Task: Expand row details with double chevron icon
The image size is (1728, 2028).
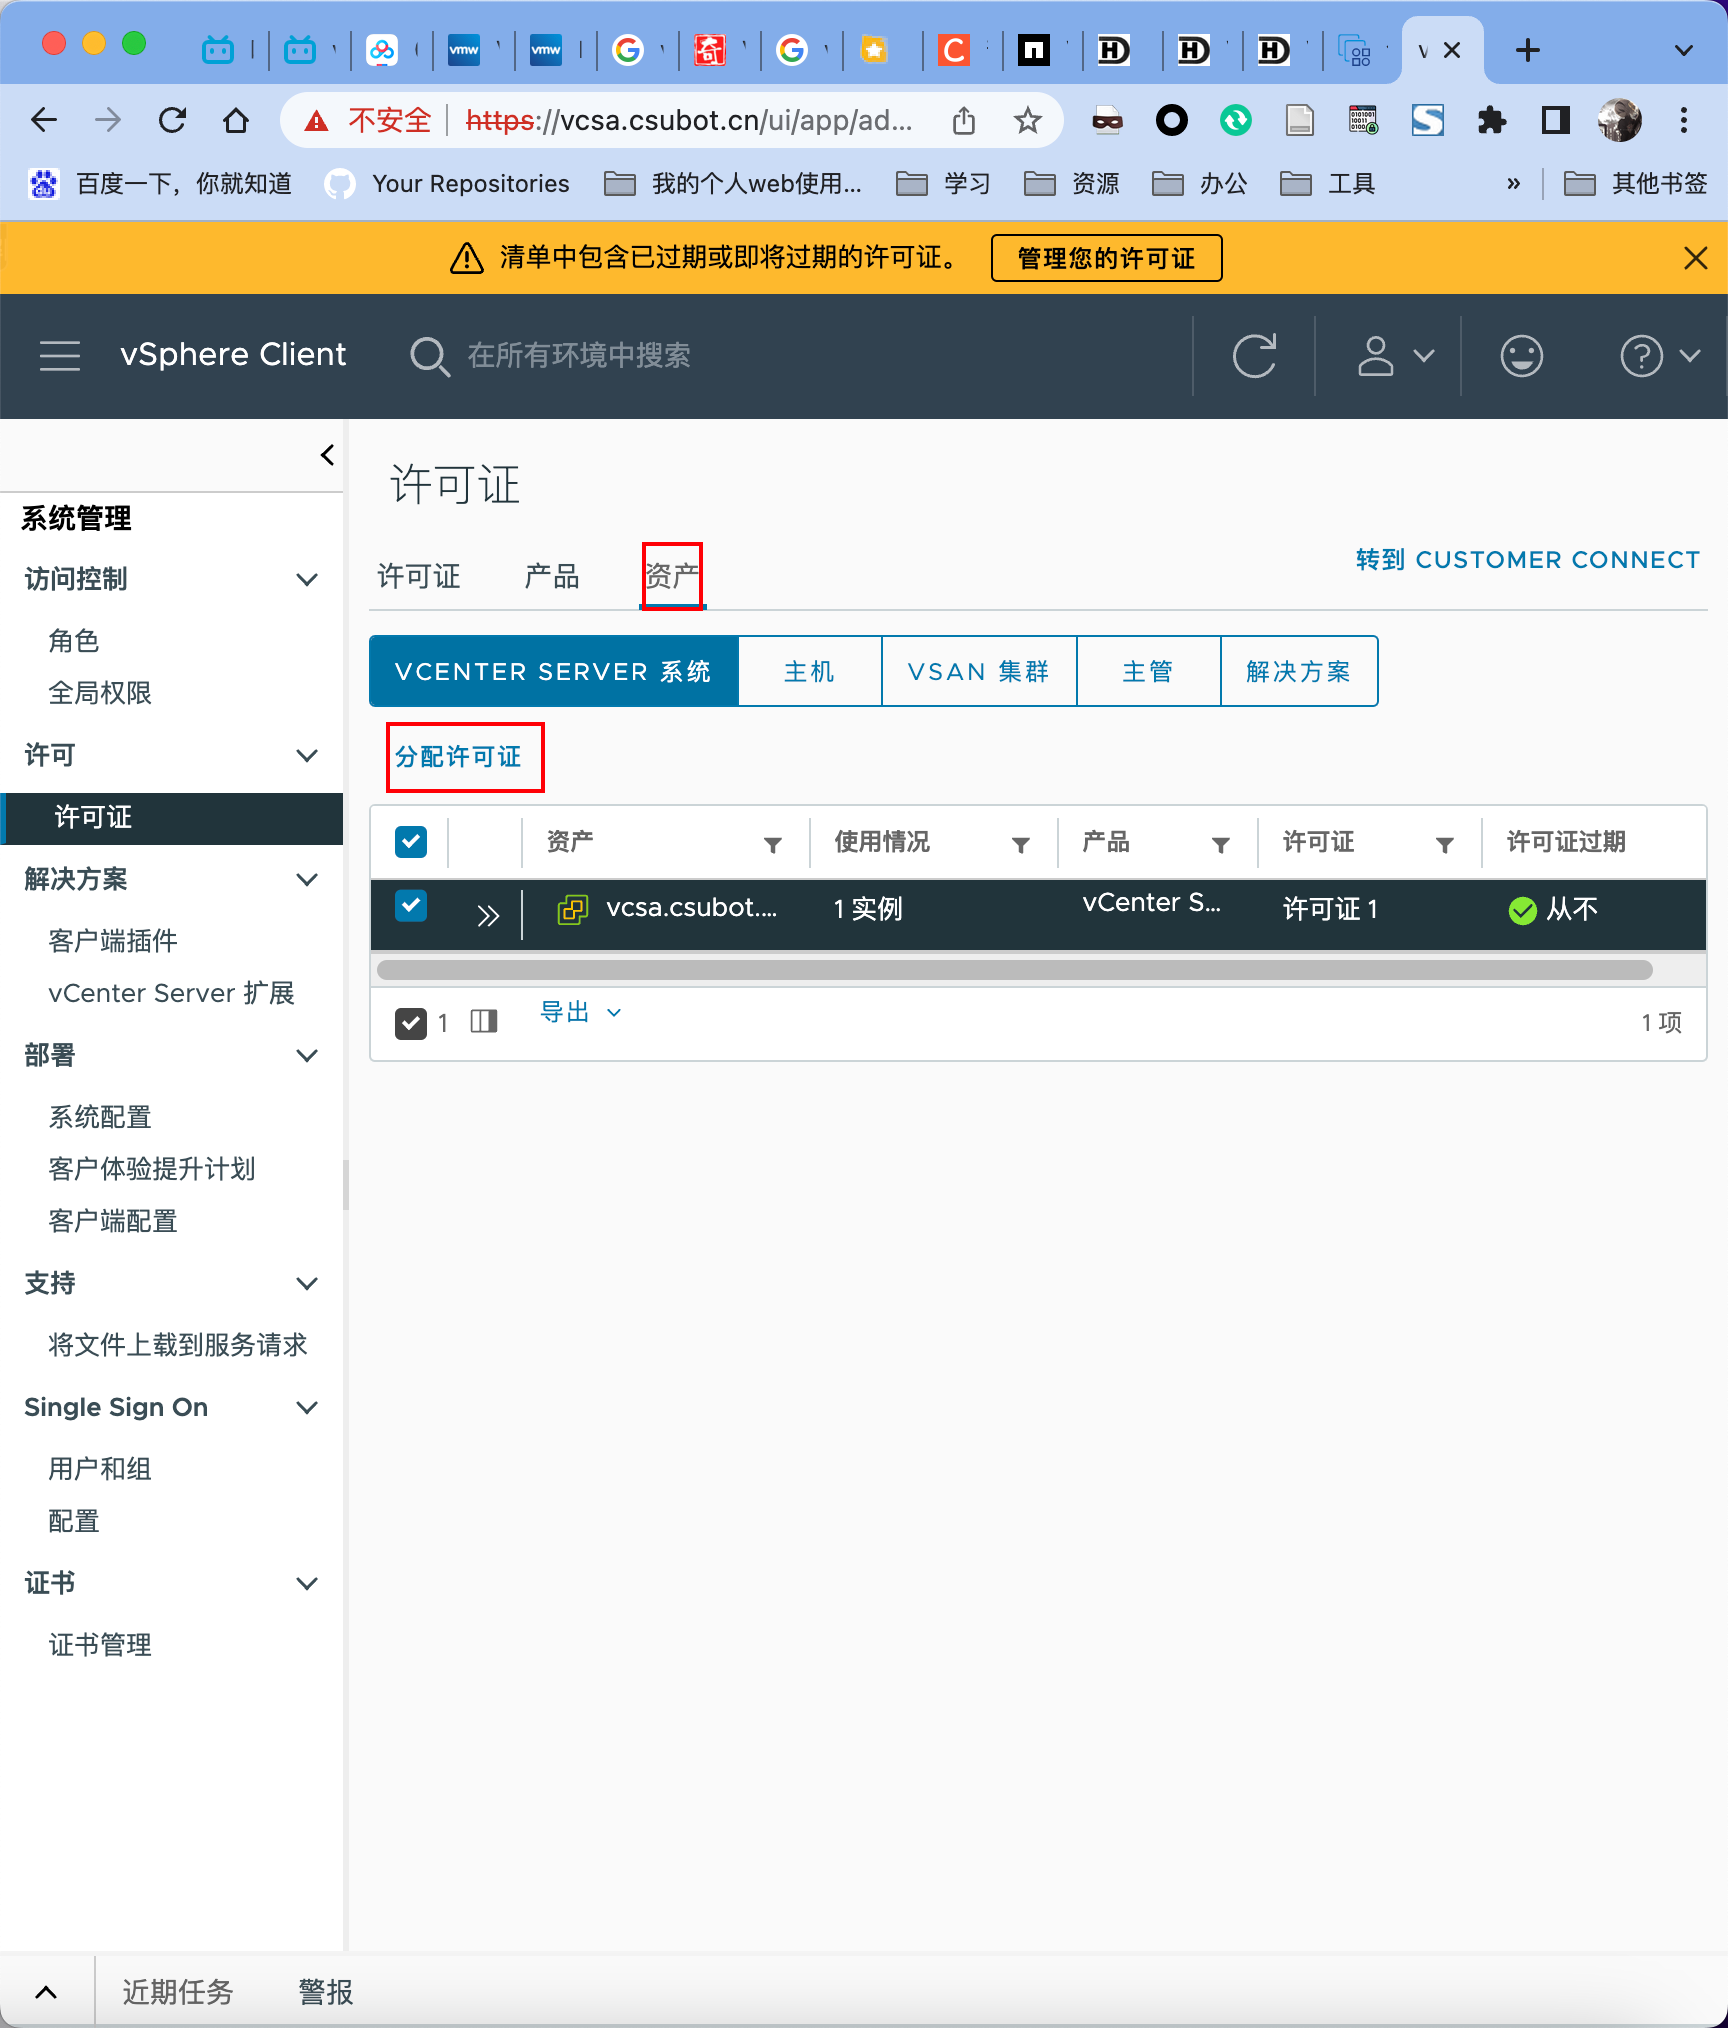Action: pyautogui.click(x=488, y=914)
